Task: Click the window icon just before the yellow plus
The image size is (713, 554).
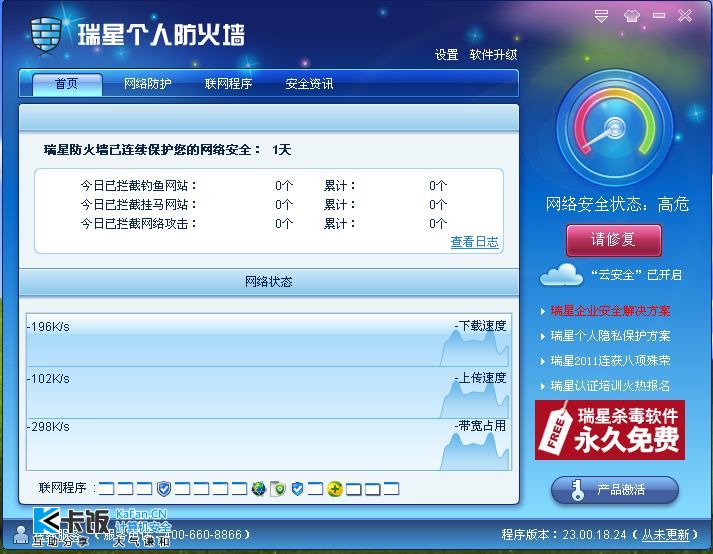Action: tap(315, 489)
